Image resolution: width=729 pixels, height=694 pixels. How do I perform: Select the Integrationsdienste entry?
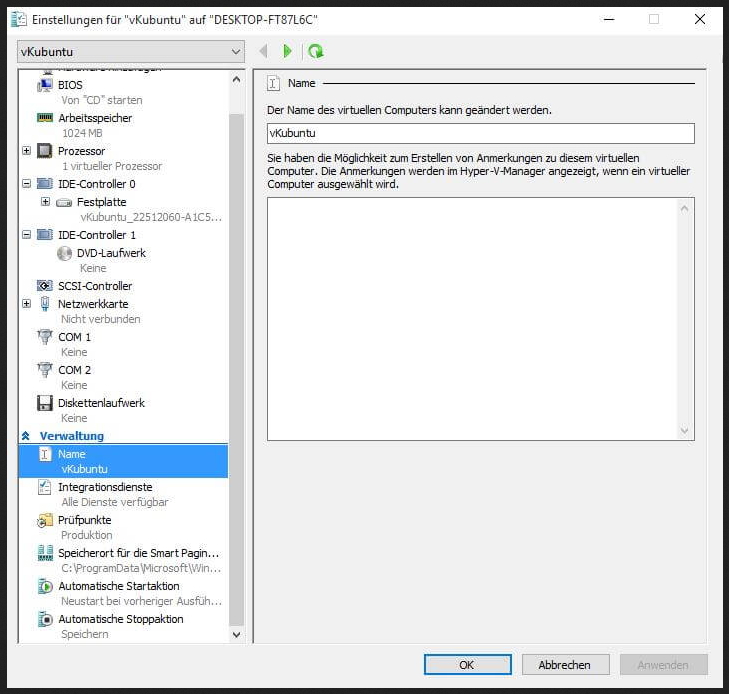(105, 487)
